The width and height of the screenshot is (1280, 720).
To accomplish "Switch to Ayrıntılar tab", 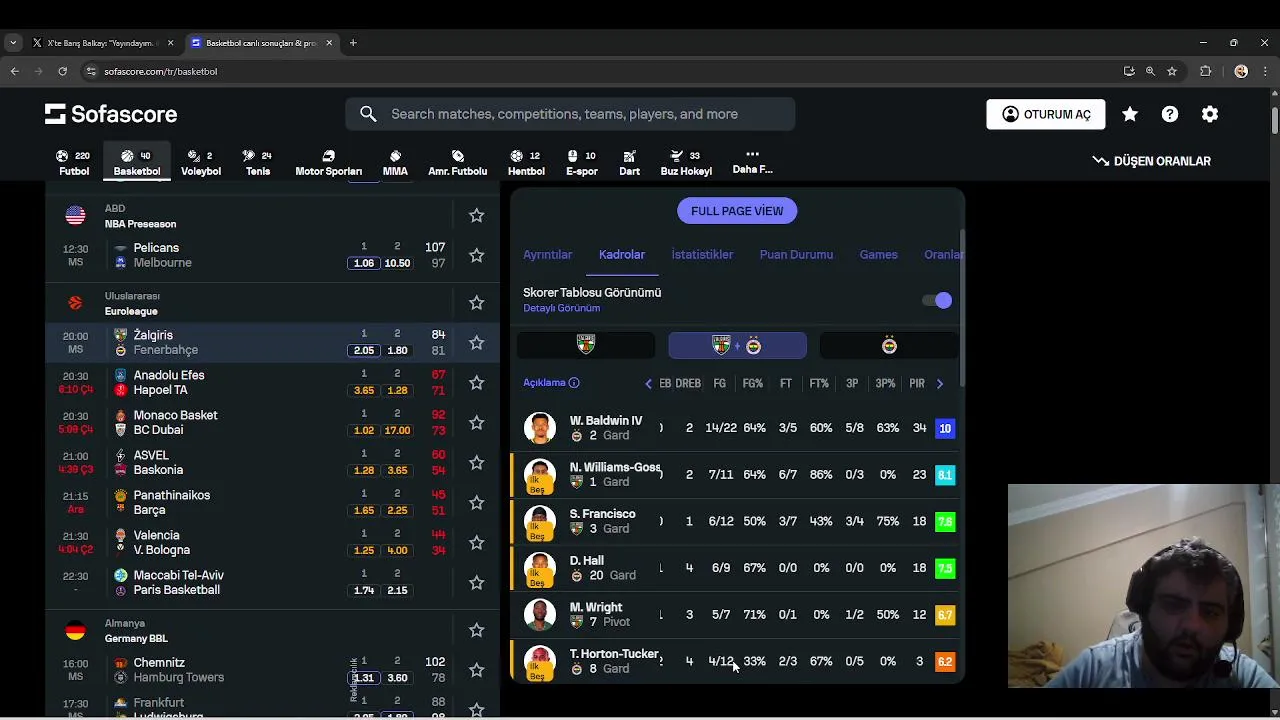I will click(547, 255).
